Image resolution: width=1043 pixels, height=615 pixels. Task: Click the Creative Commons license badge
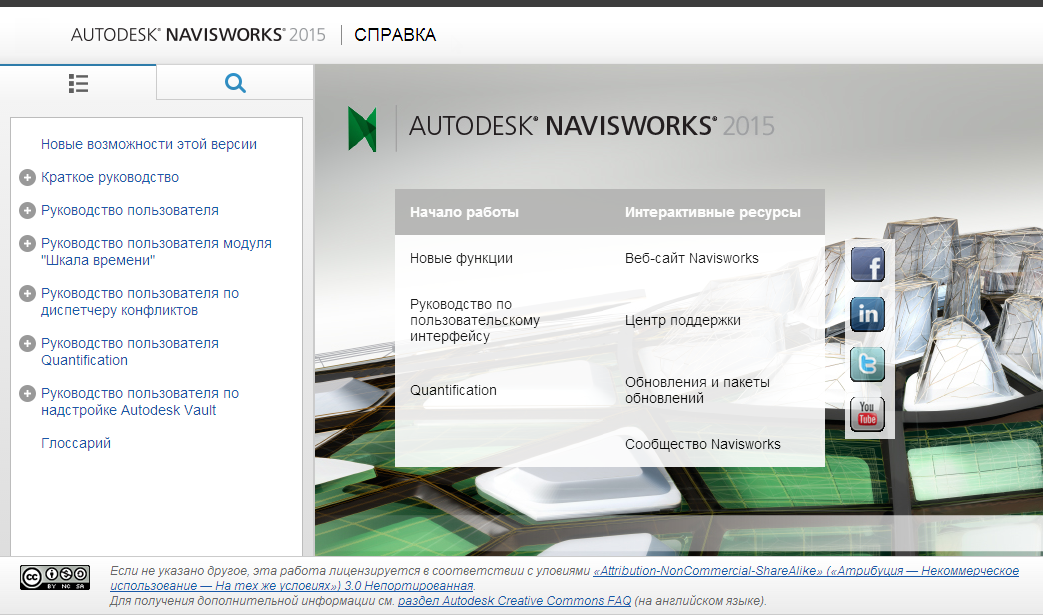click(x=55, y=578)
